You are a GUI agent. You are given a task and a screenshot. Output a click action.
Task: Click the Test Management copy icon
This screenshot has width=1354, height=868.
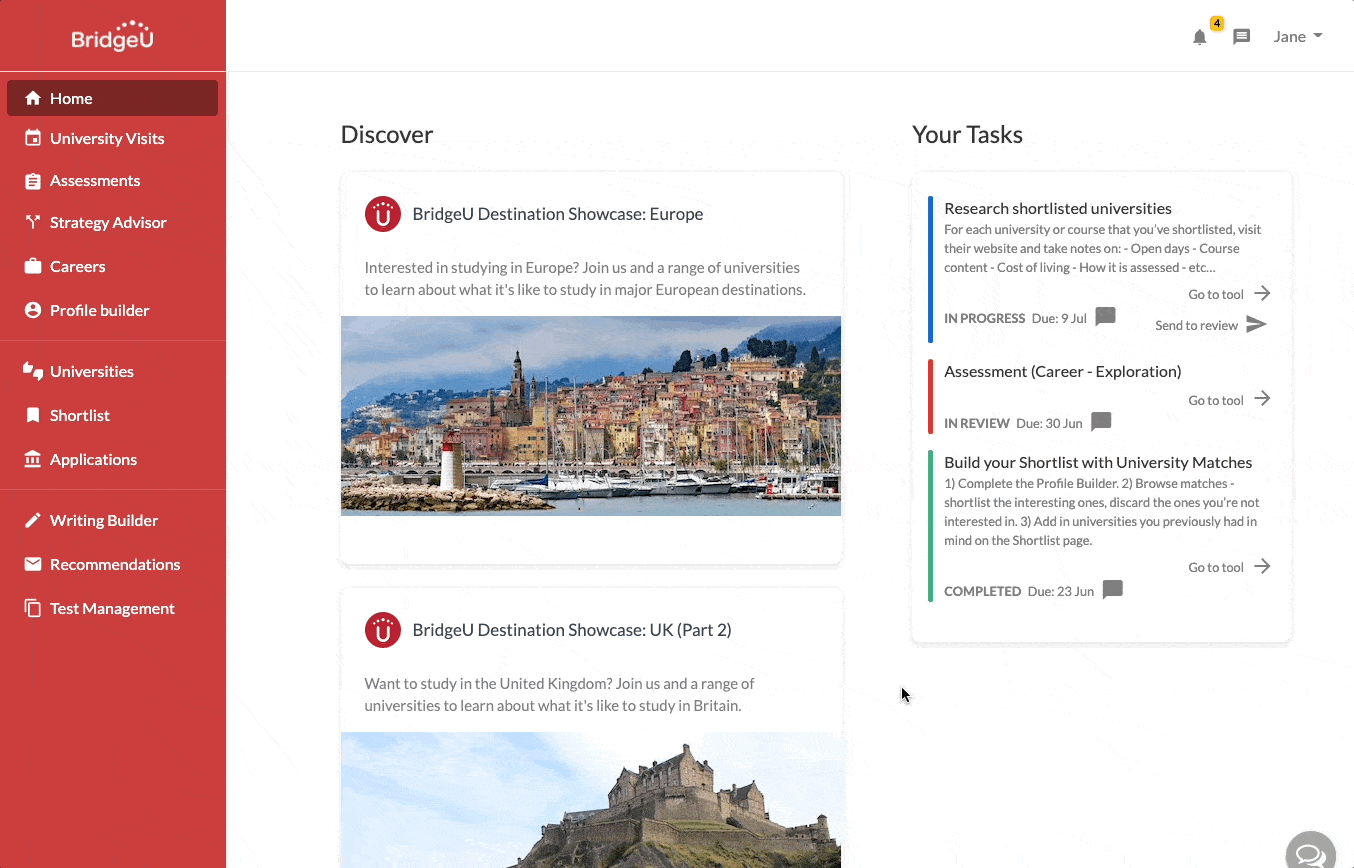[x=33, y=608]
